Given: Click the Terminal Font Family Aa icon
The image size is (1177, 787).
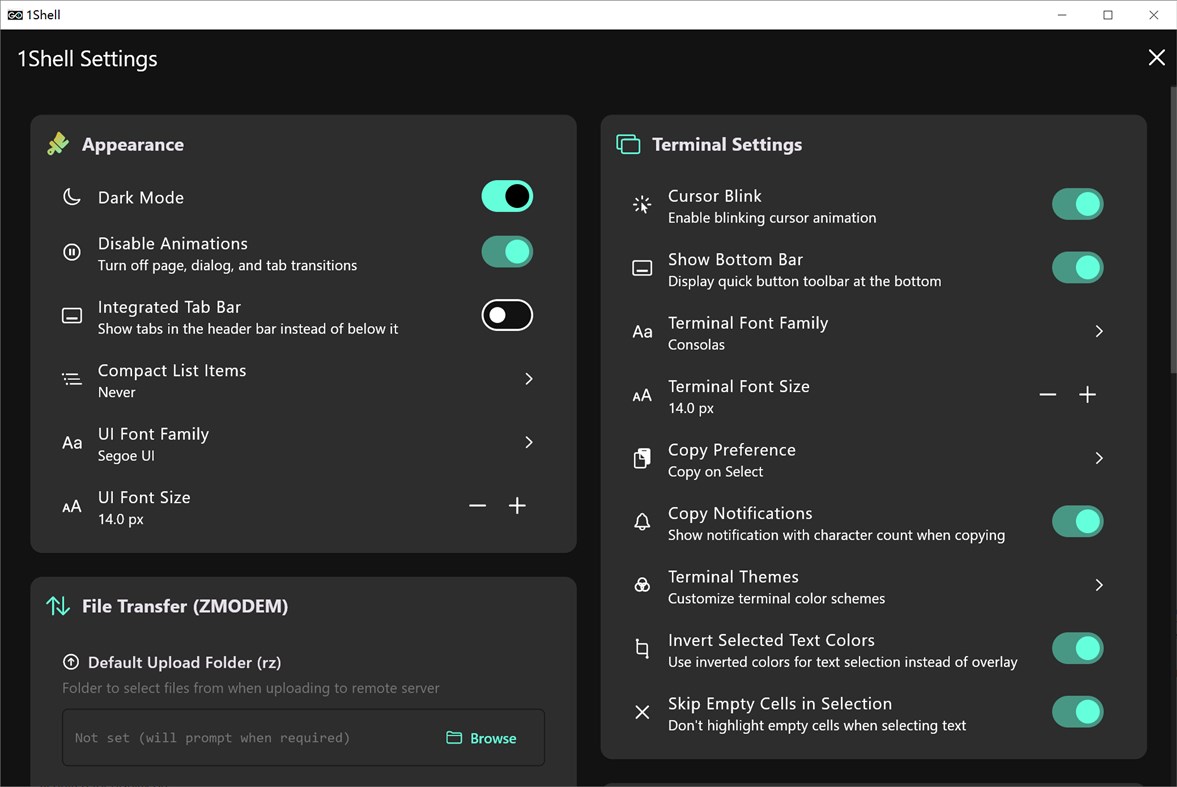Looking at the screenshot, I should (x=642, y=331).
